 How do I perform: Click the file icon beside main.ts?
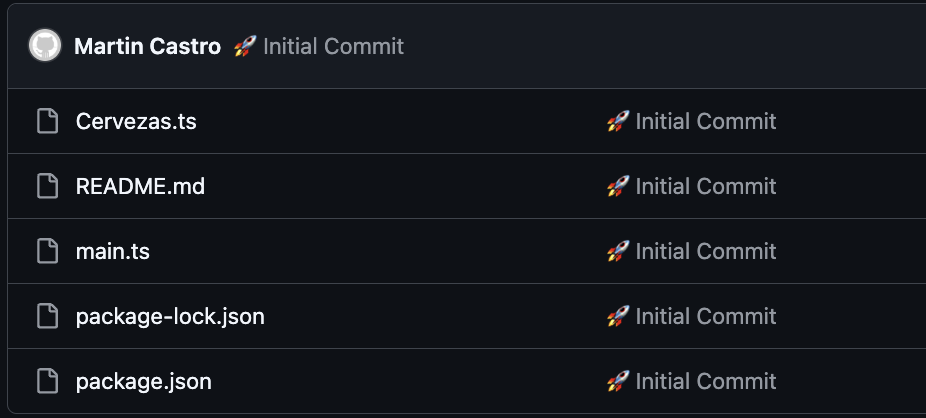47,251
